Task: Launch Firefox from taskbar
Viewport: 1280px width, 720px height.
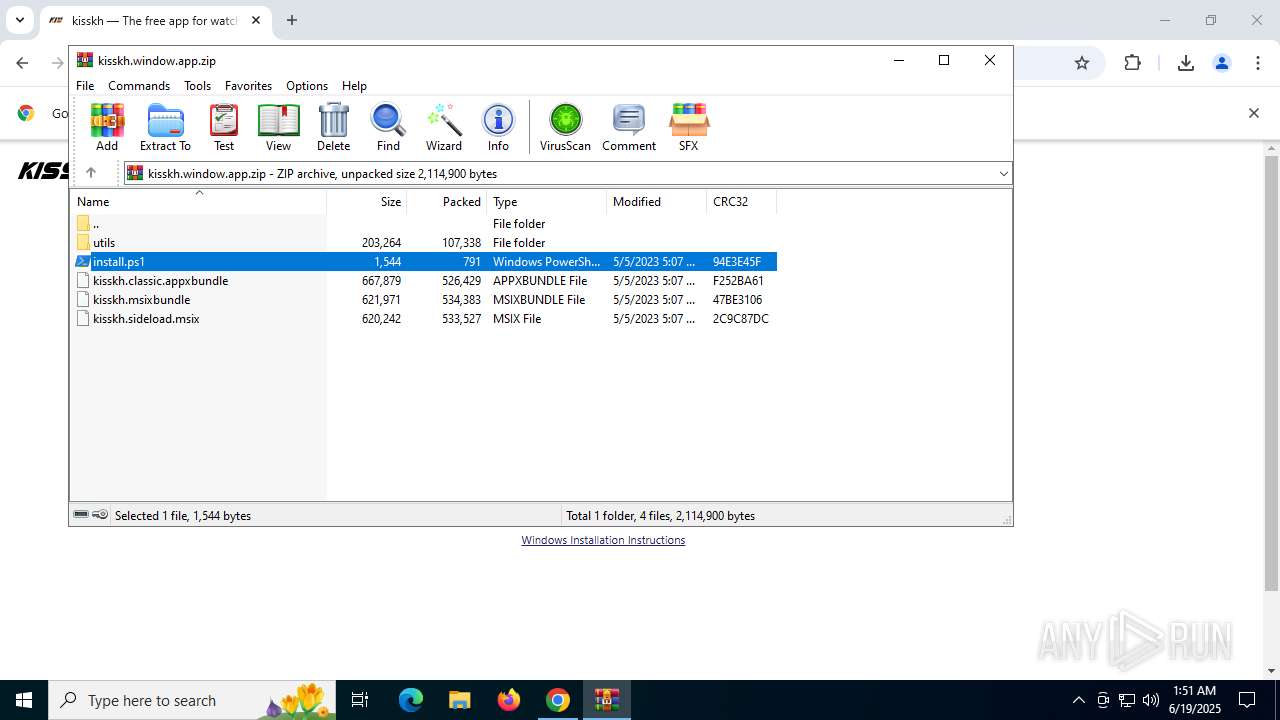Action: 509,700
